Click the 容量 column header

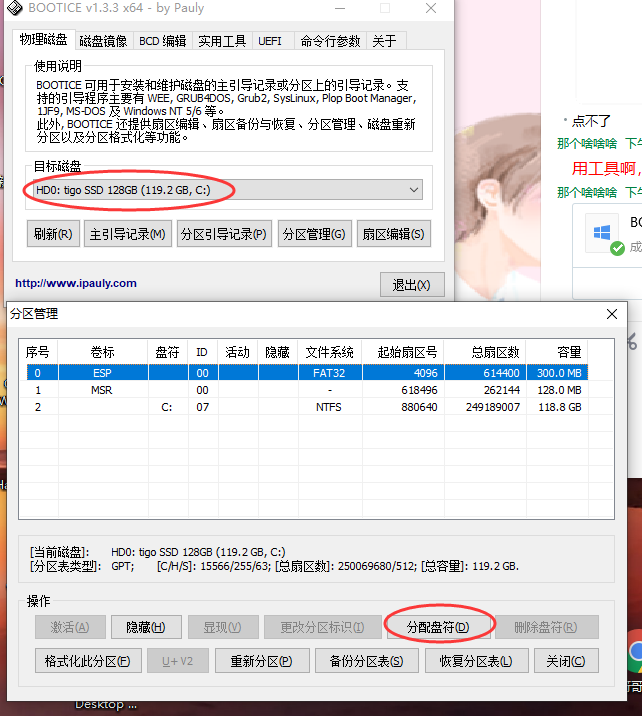[x=557, y=352]
